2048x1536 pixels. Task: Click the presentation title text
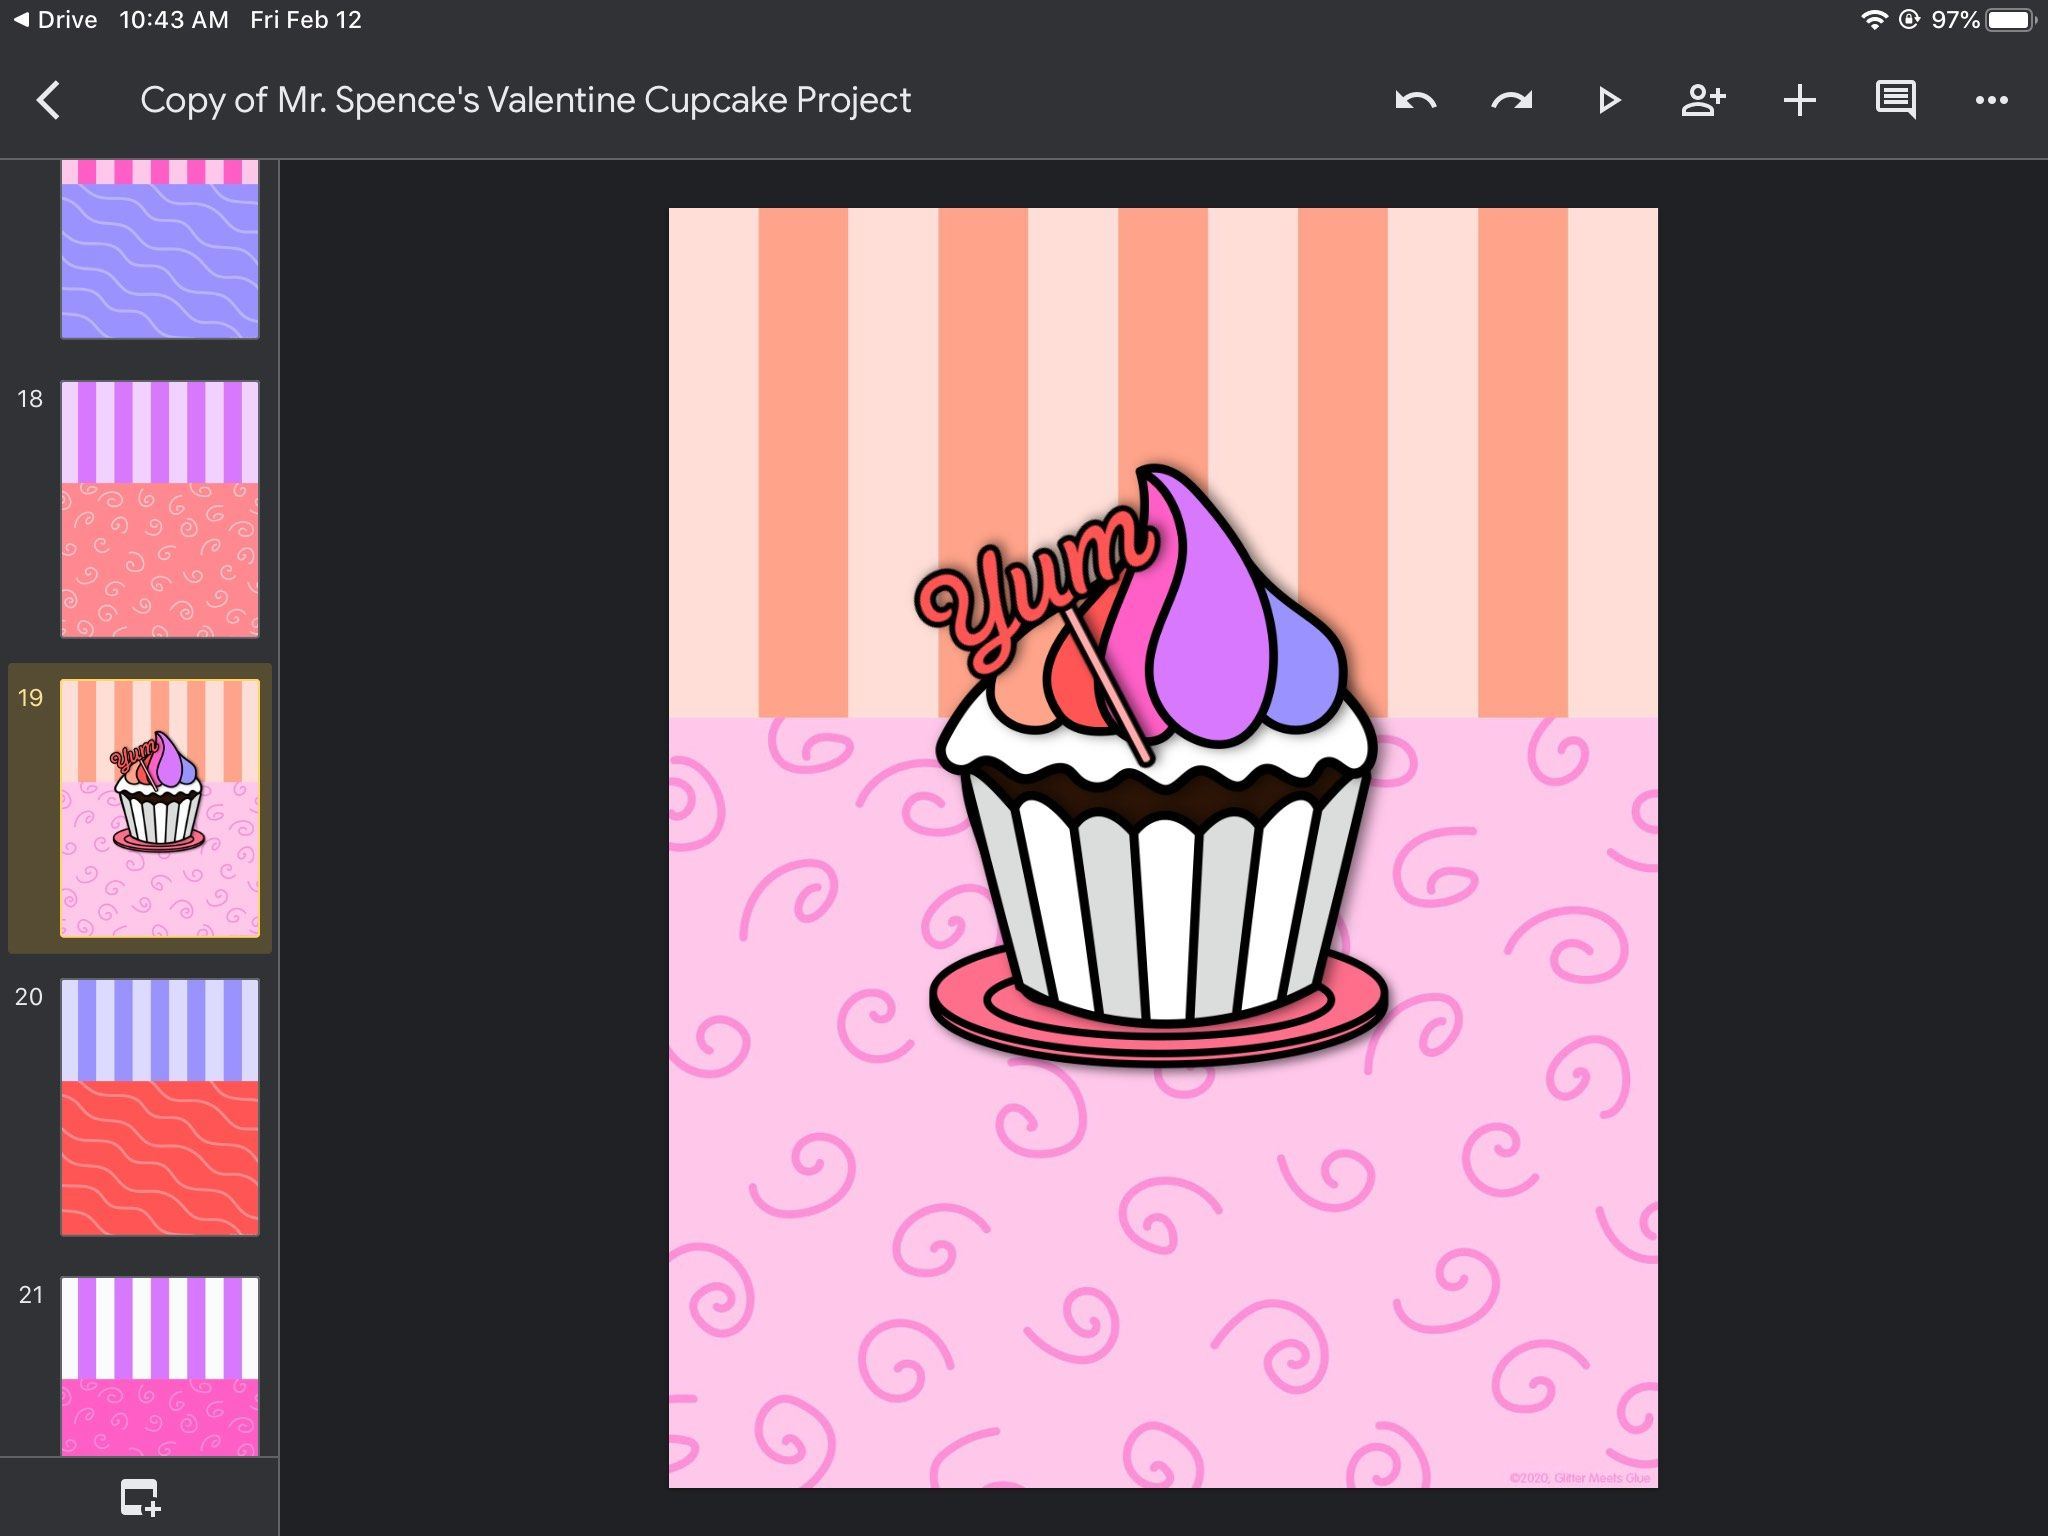coord(525,100)
